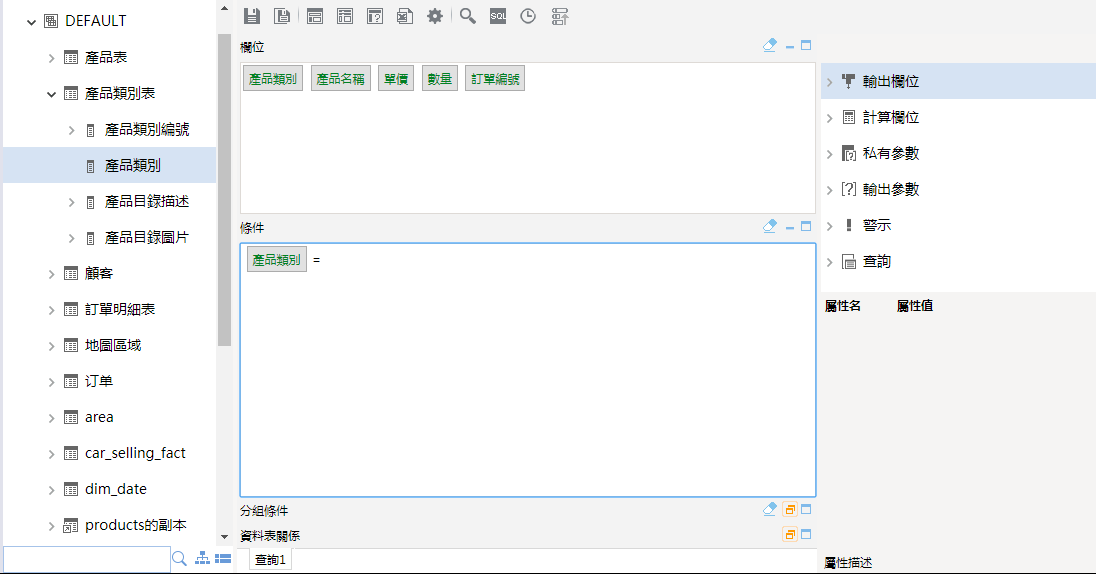
Task: Click the Save As icon
Action: (x=282, y=15)
